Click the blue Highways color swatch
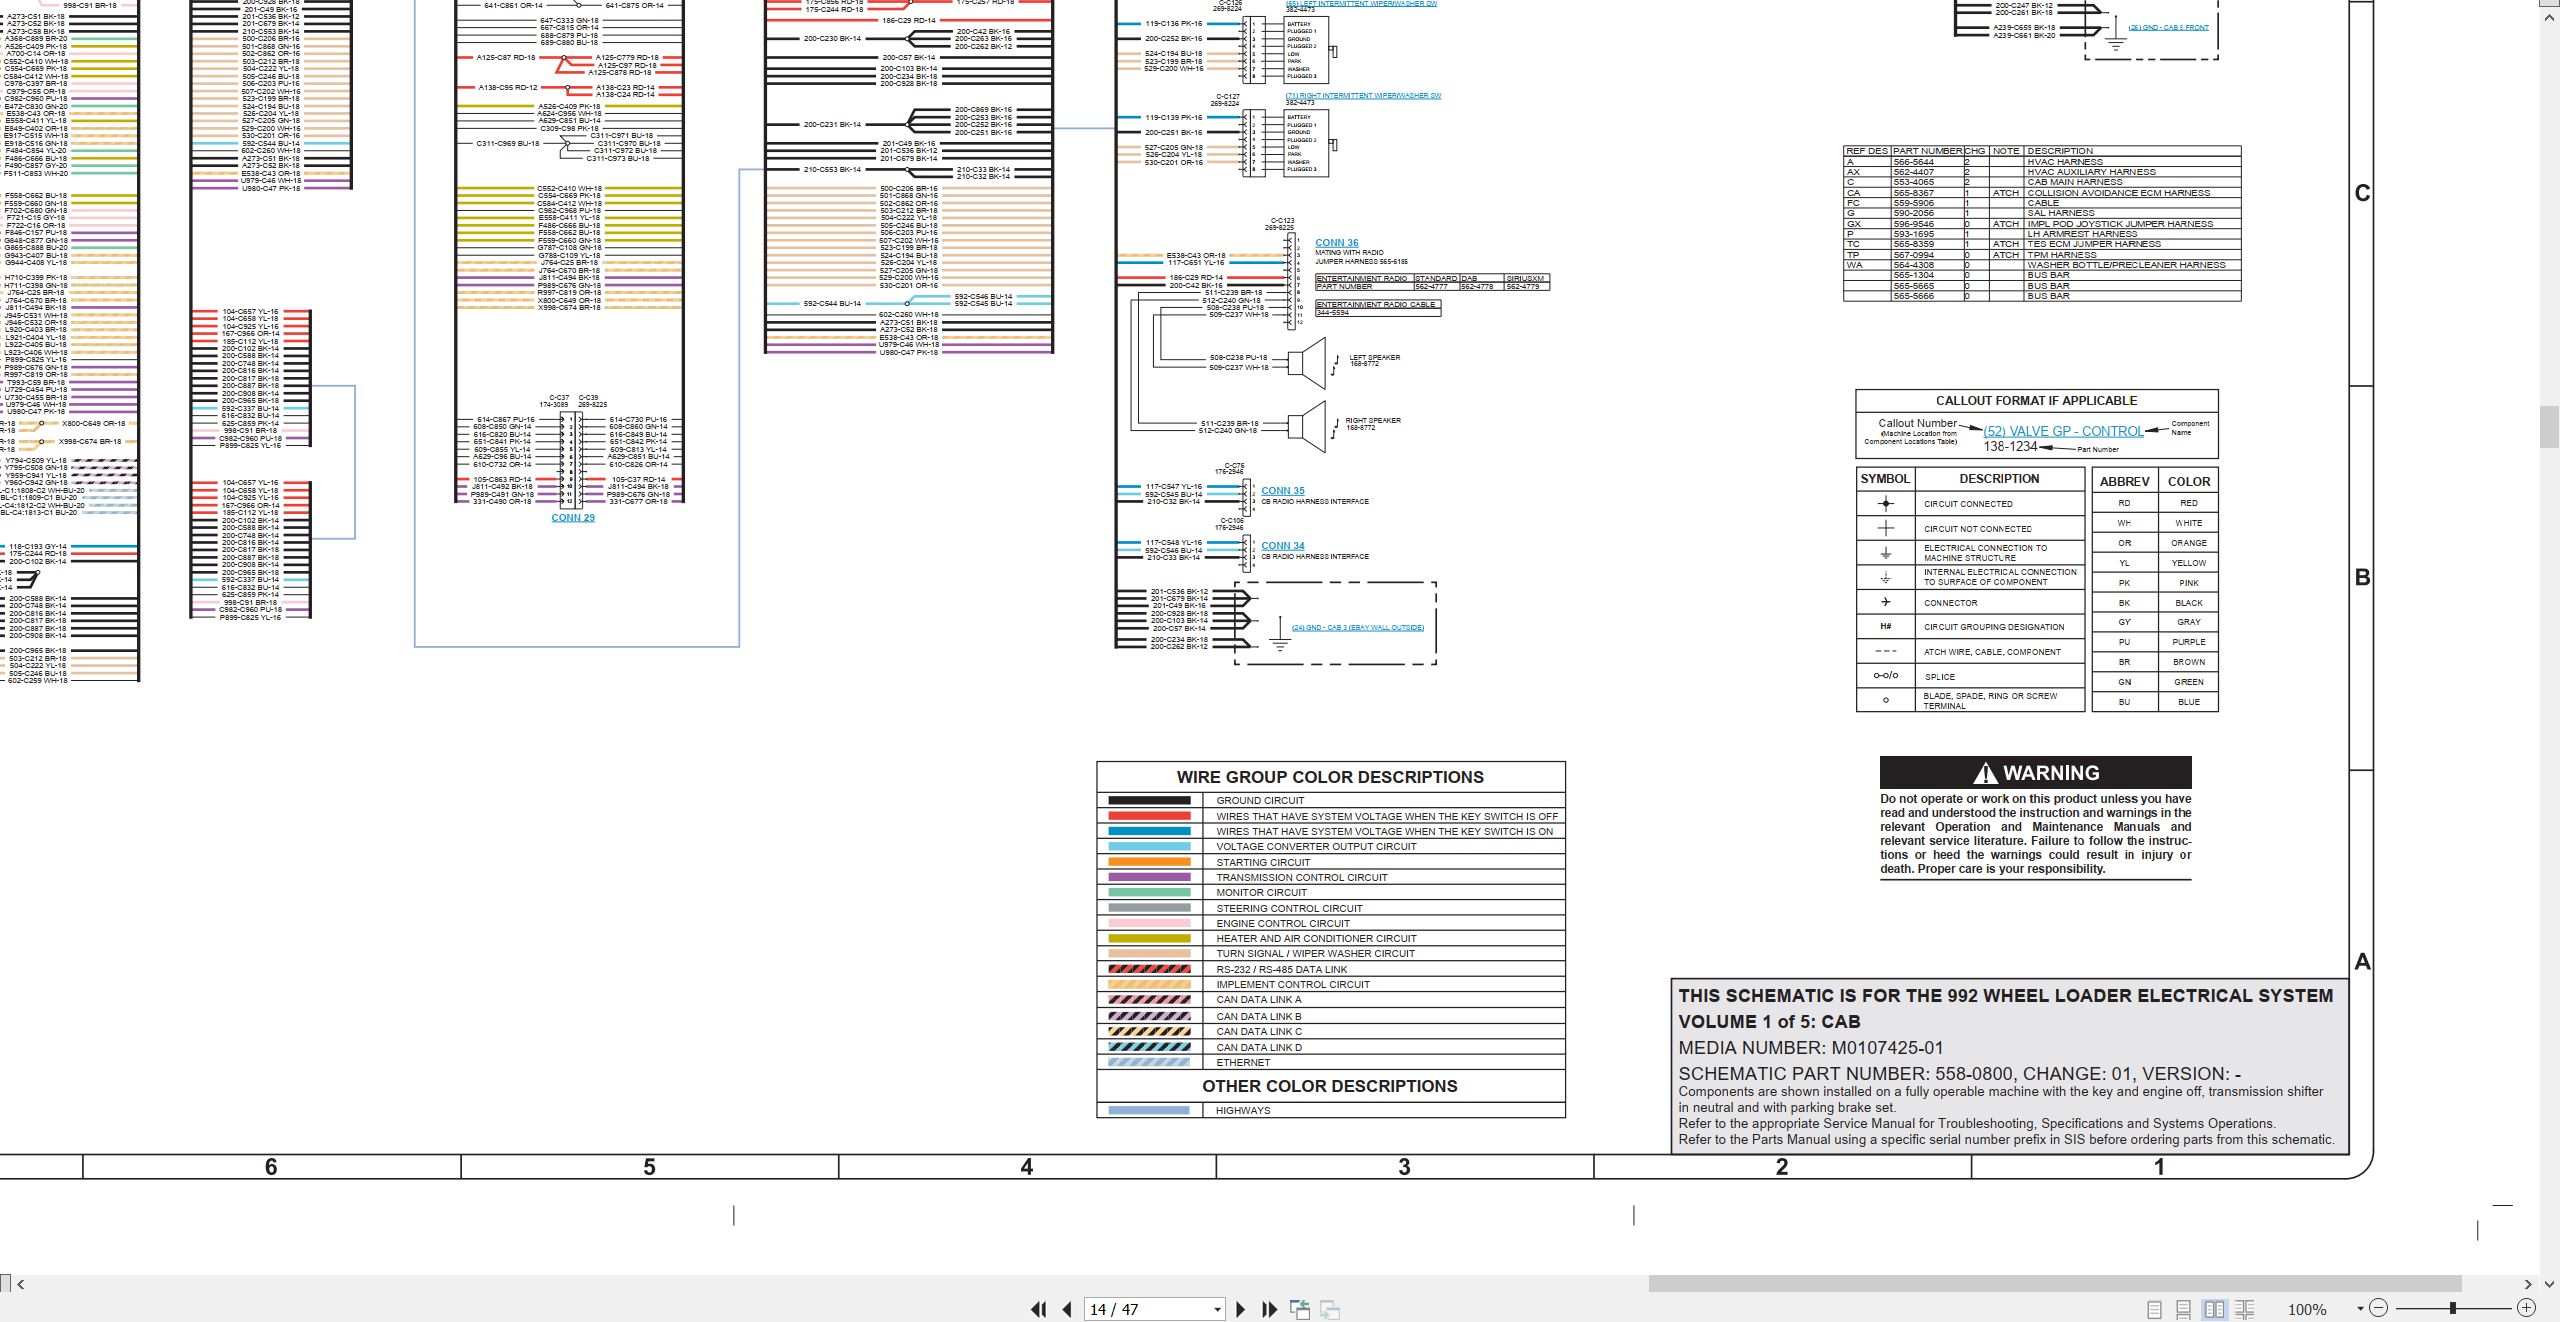 1149,1110
